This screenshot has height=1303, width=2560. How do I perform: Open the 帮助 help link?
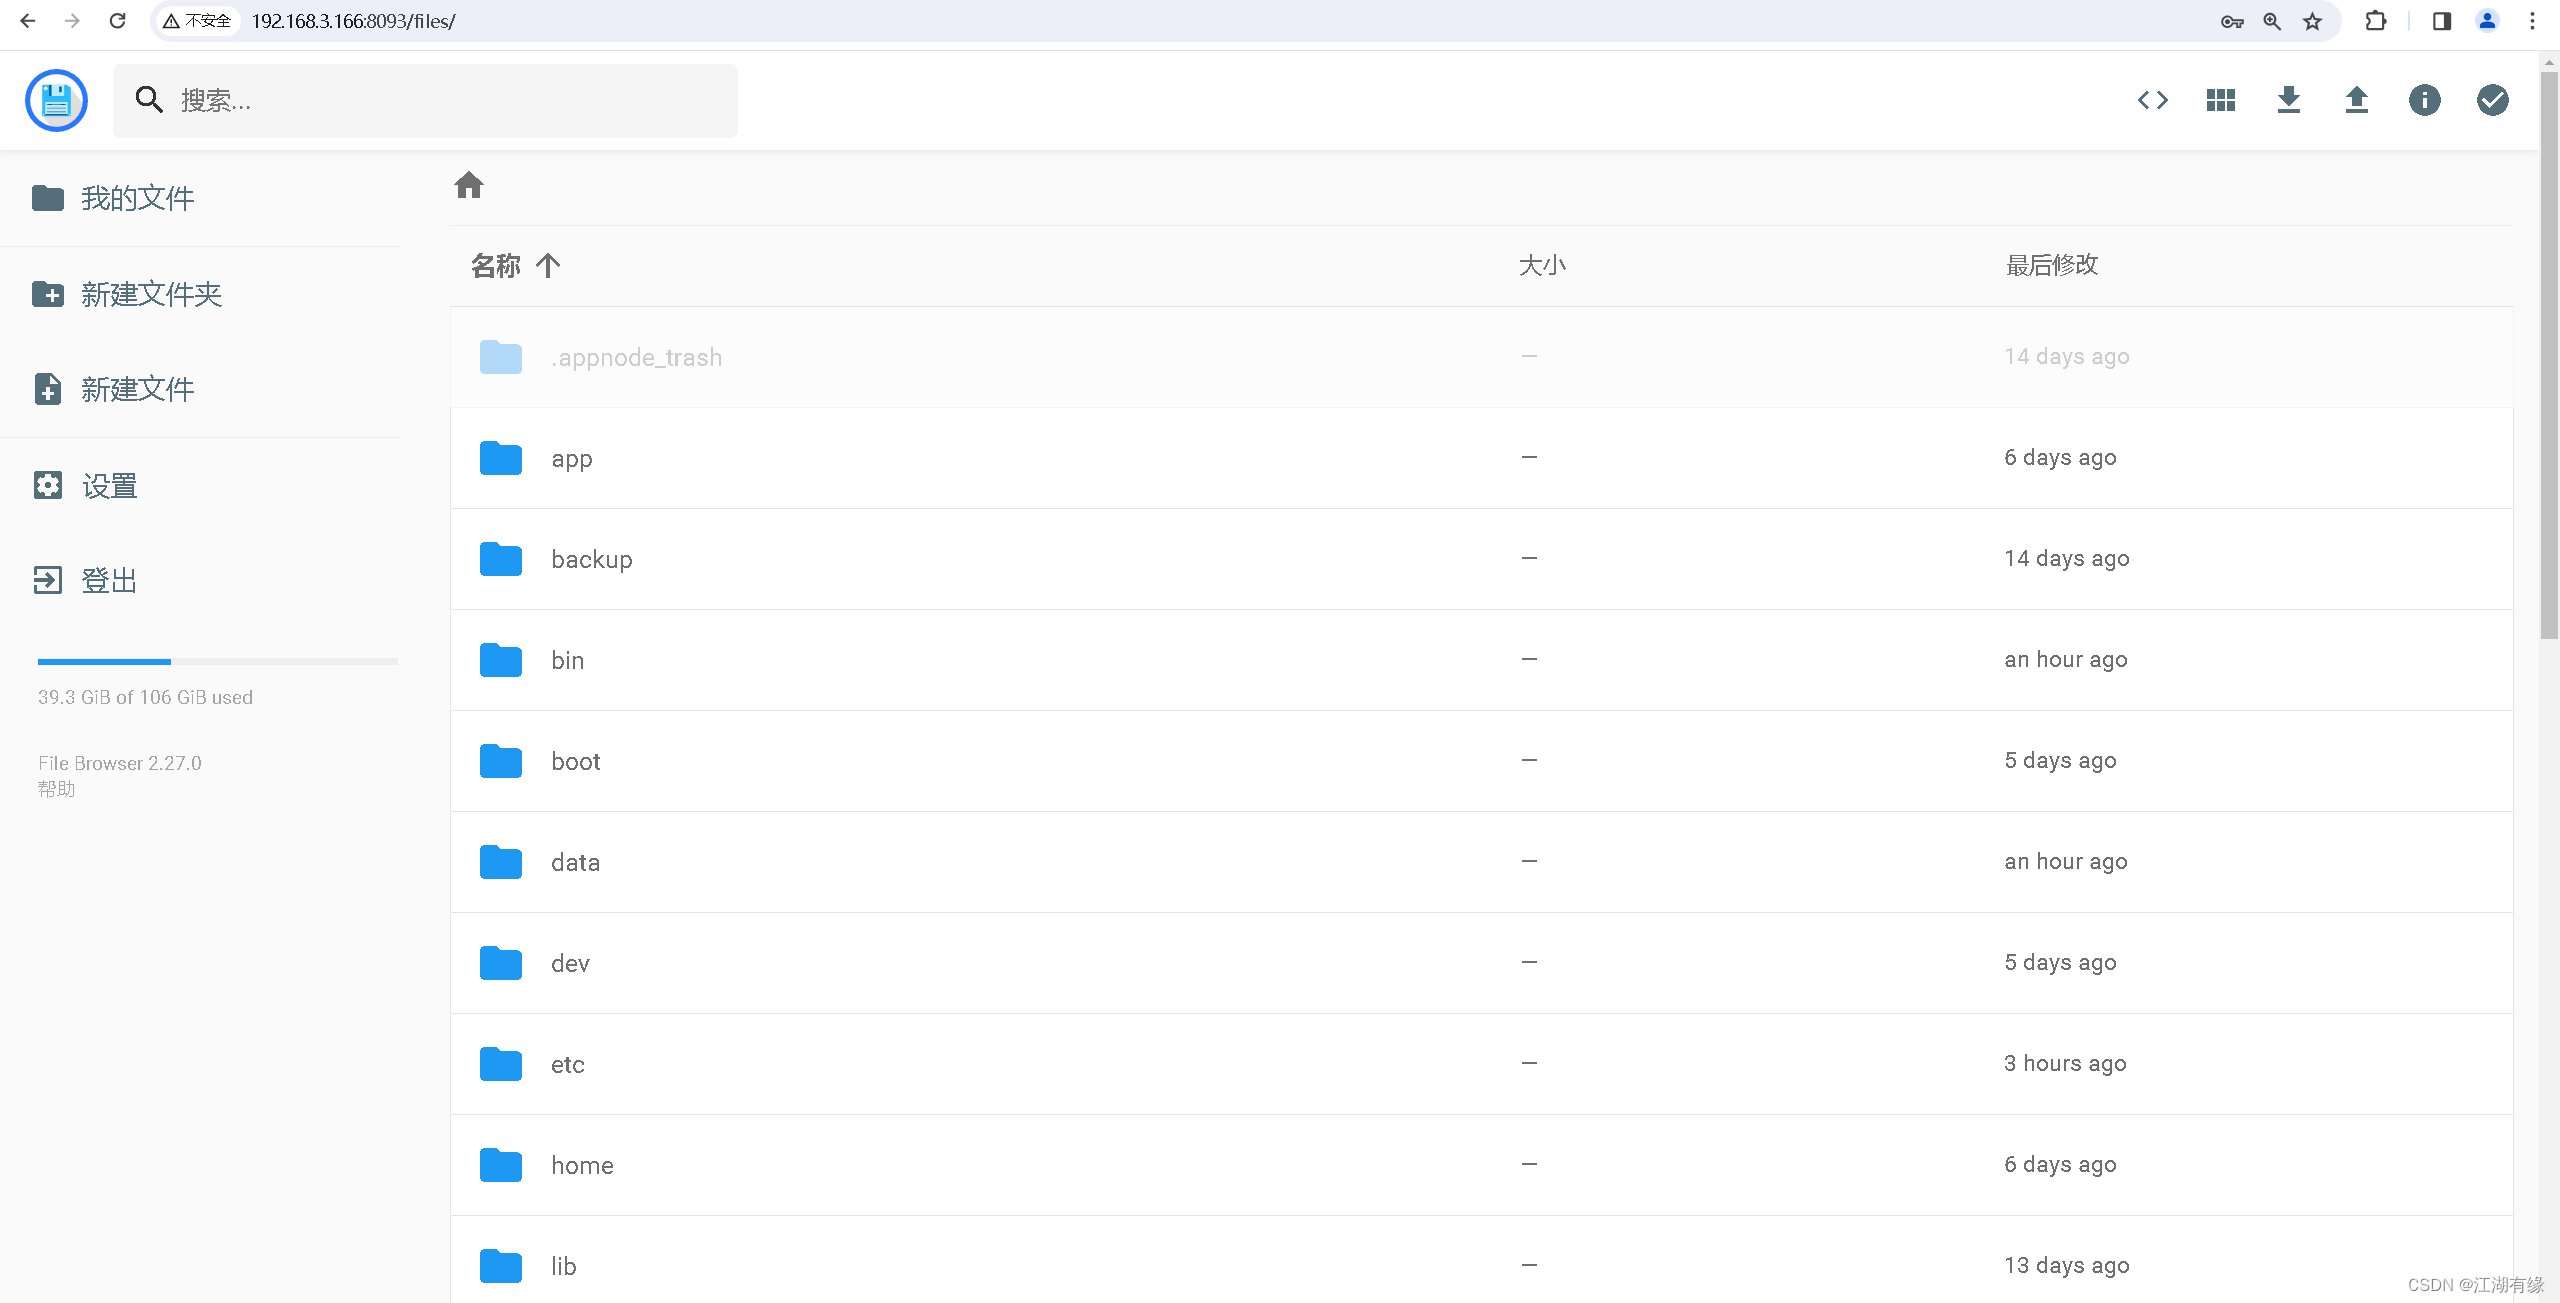56,789
